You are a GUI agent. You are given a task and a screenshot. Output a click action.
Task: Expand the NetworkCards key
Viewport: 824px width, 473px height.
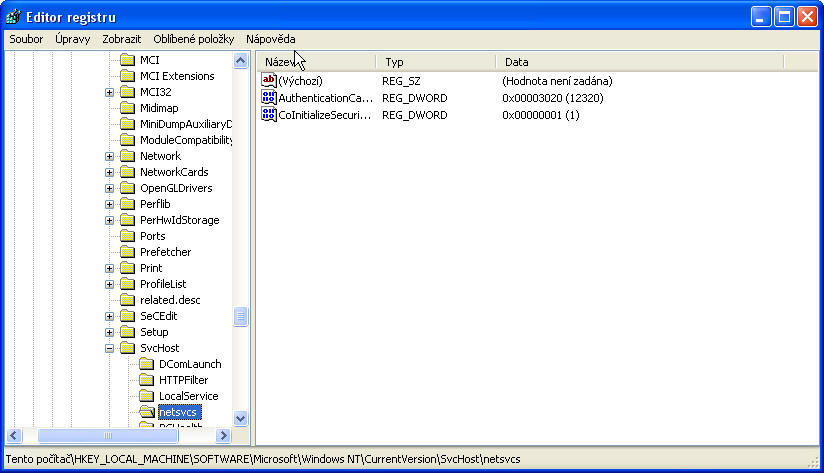(x=109, y=172)
